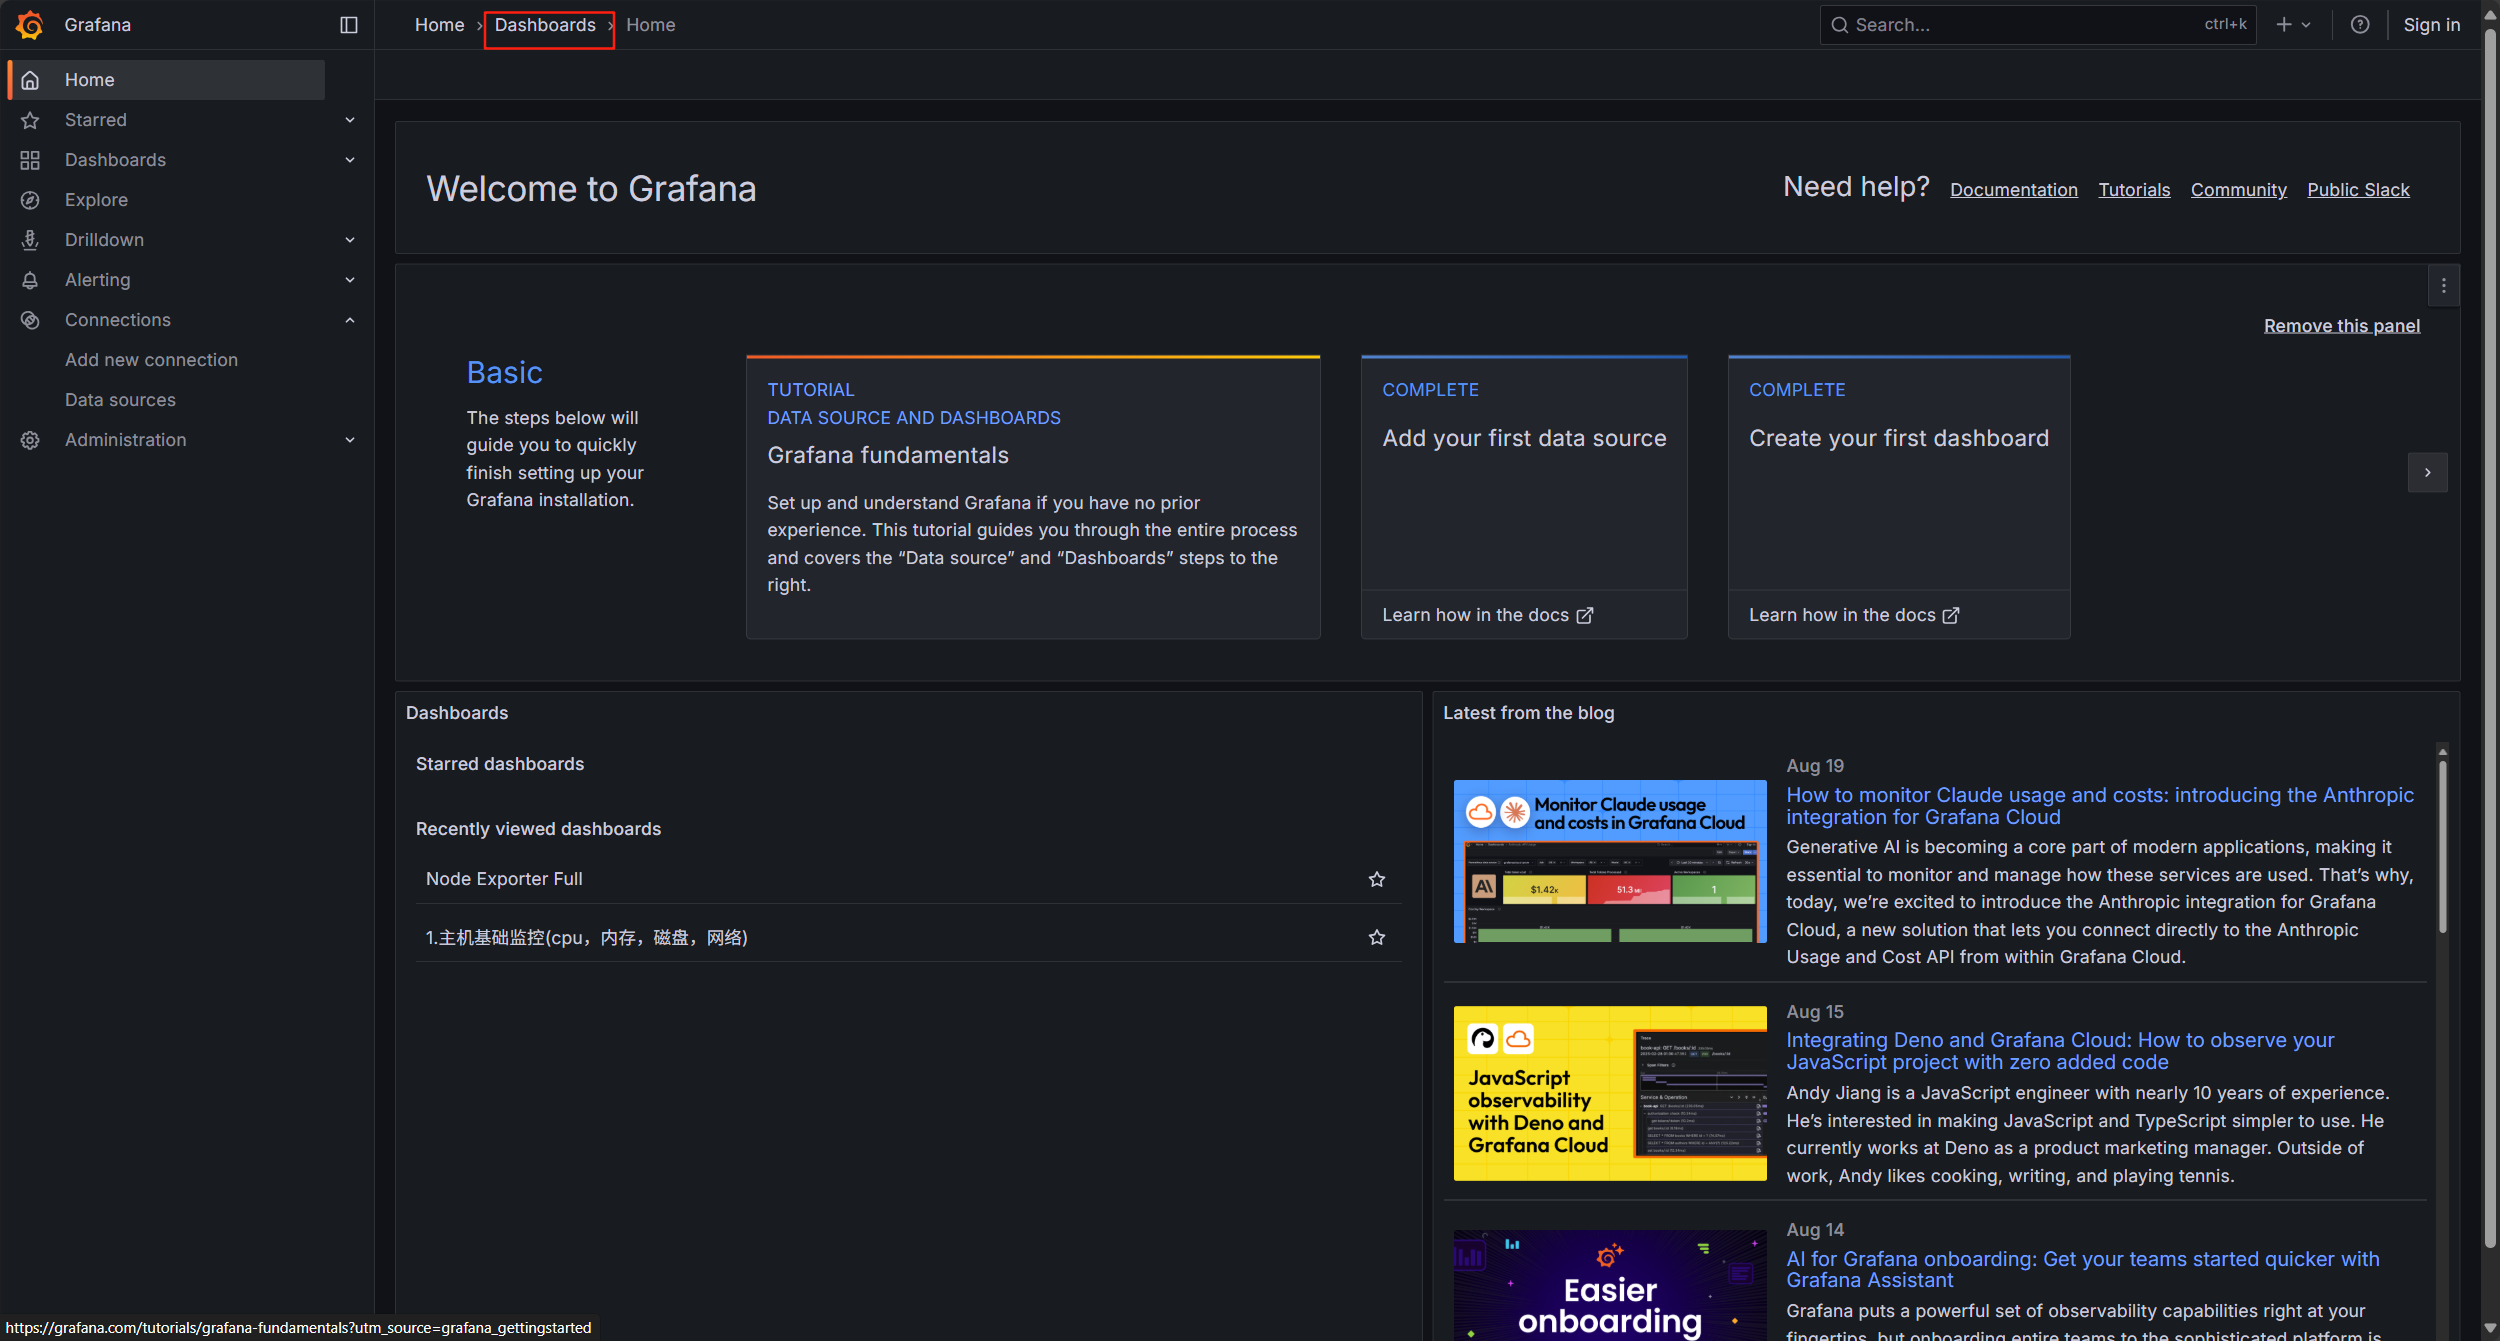Viewport: 2500px width, 1341px height.
Task: Open the Node Exporter Full dashboard
Action: [504, 879]
